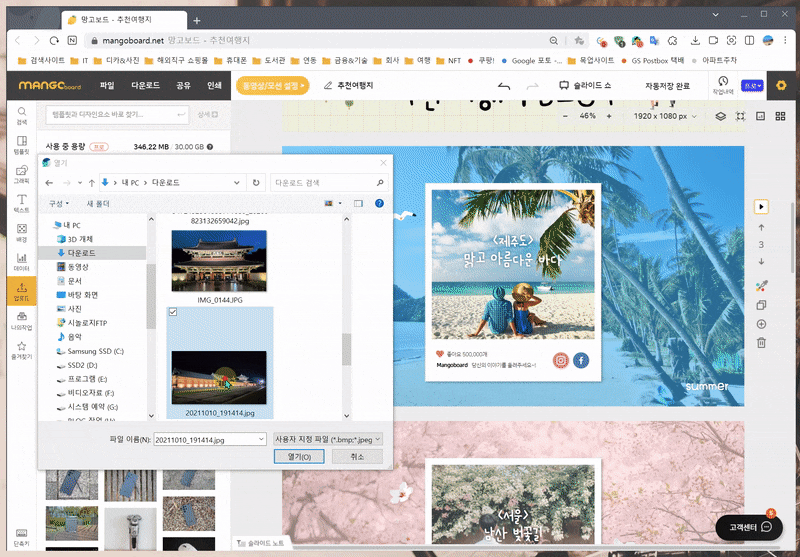The image size is (800, 557).
Task: Open the blue 프로 account dropdown
Action: [x=753, y=86]
